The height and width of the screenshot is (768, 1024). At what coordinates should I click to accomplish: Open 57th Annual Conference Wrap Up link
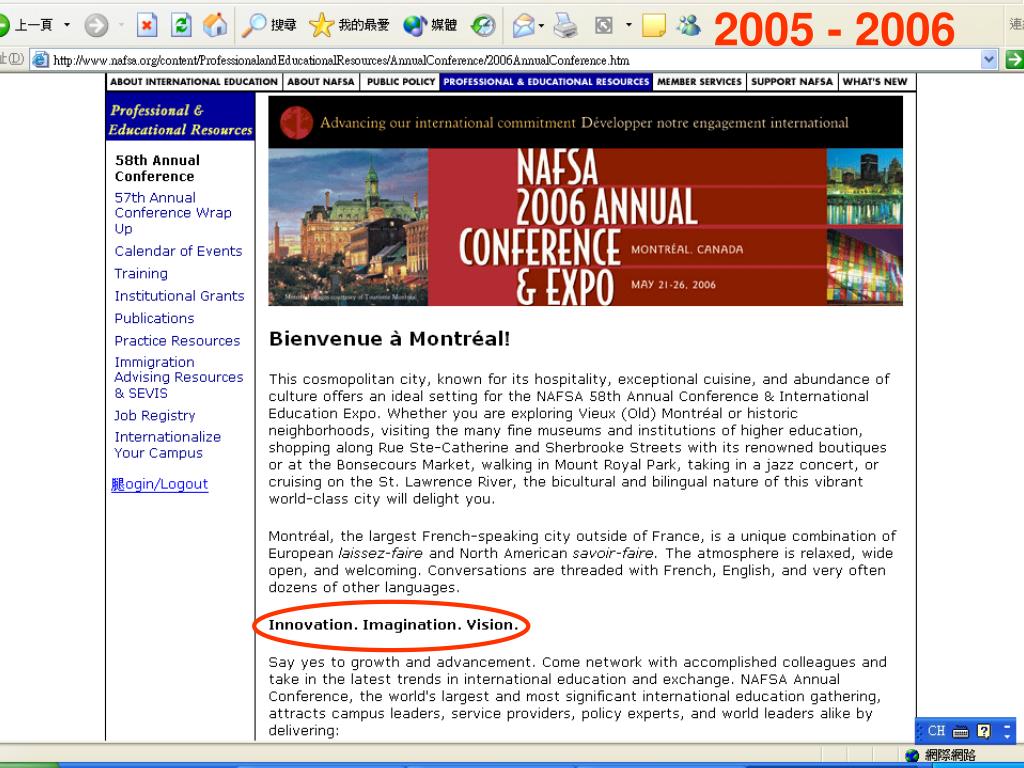click(x=172, y=213)
